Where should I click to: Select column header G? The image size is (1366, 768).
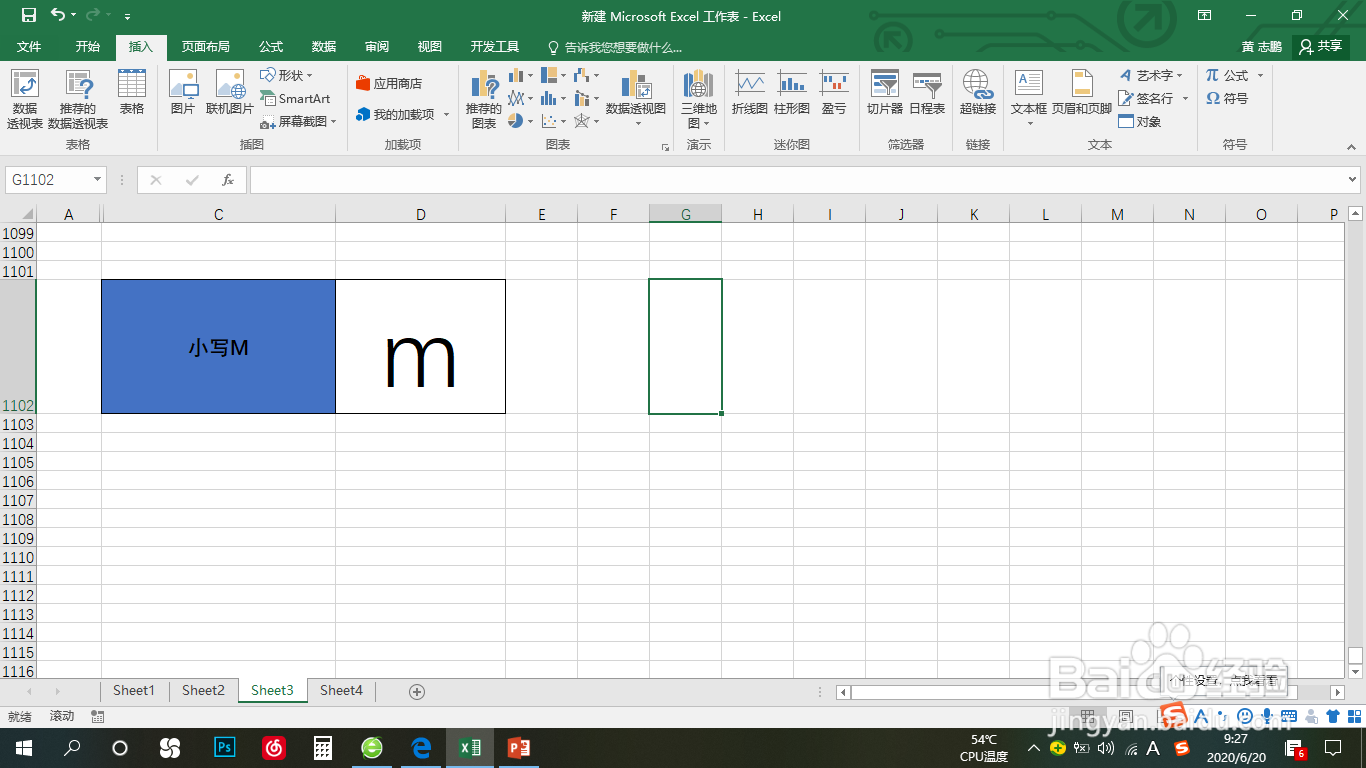click(685, 214)
